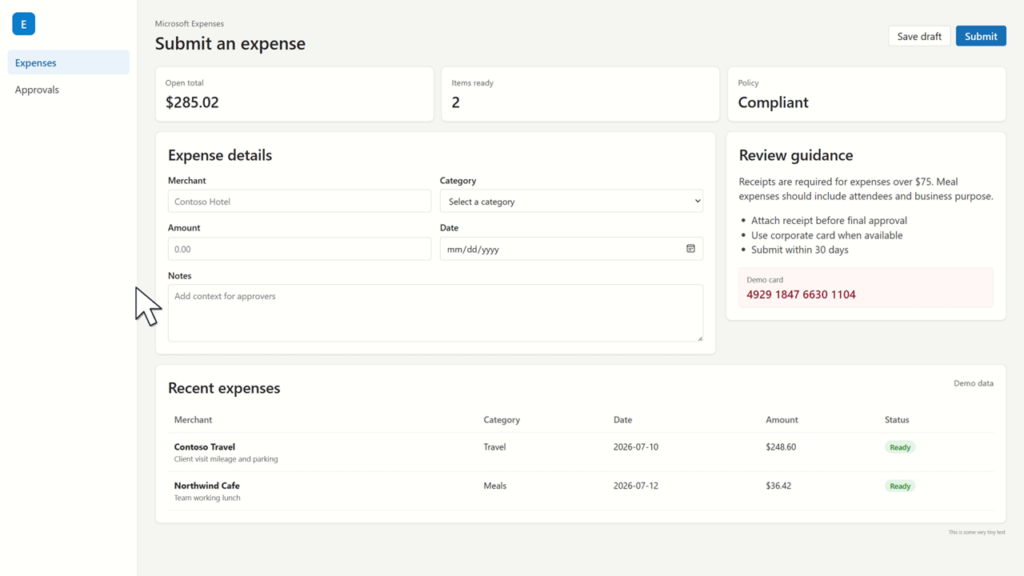Click the Ready status badge for Northwind Cafe

(900, 486)
